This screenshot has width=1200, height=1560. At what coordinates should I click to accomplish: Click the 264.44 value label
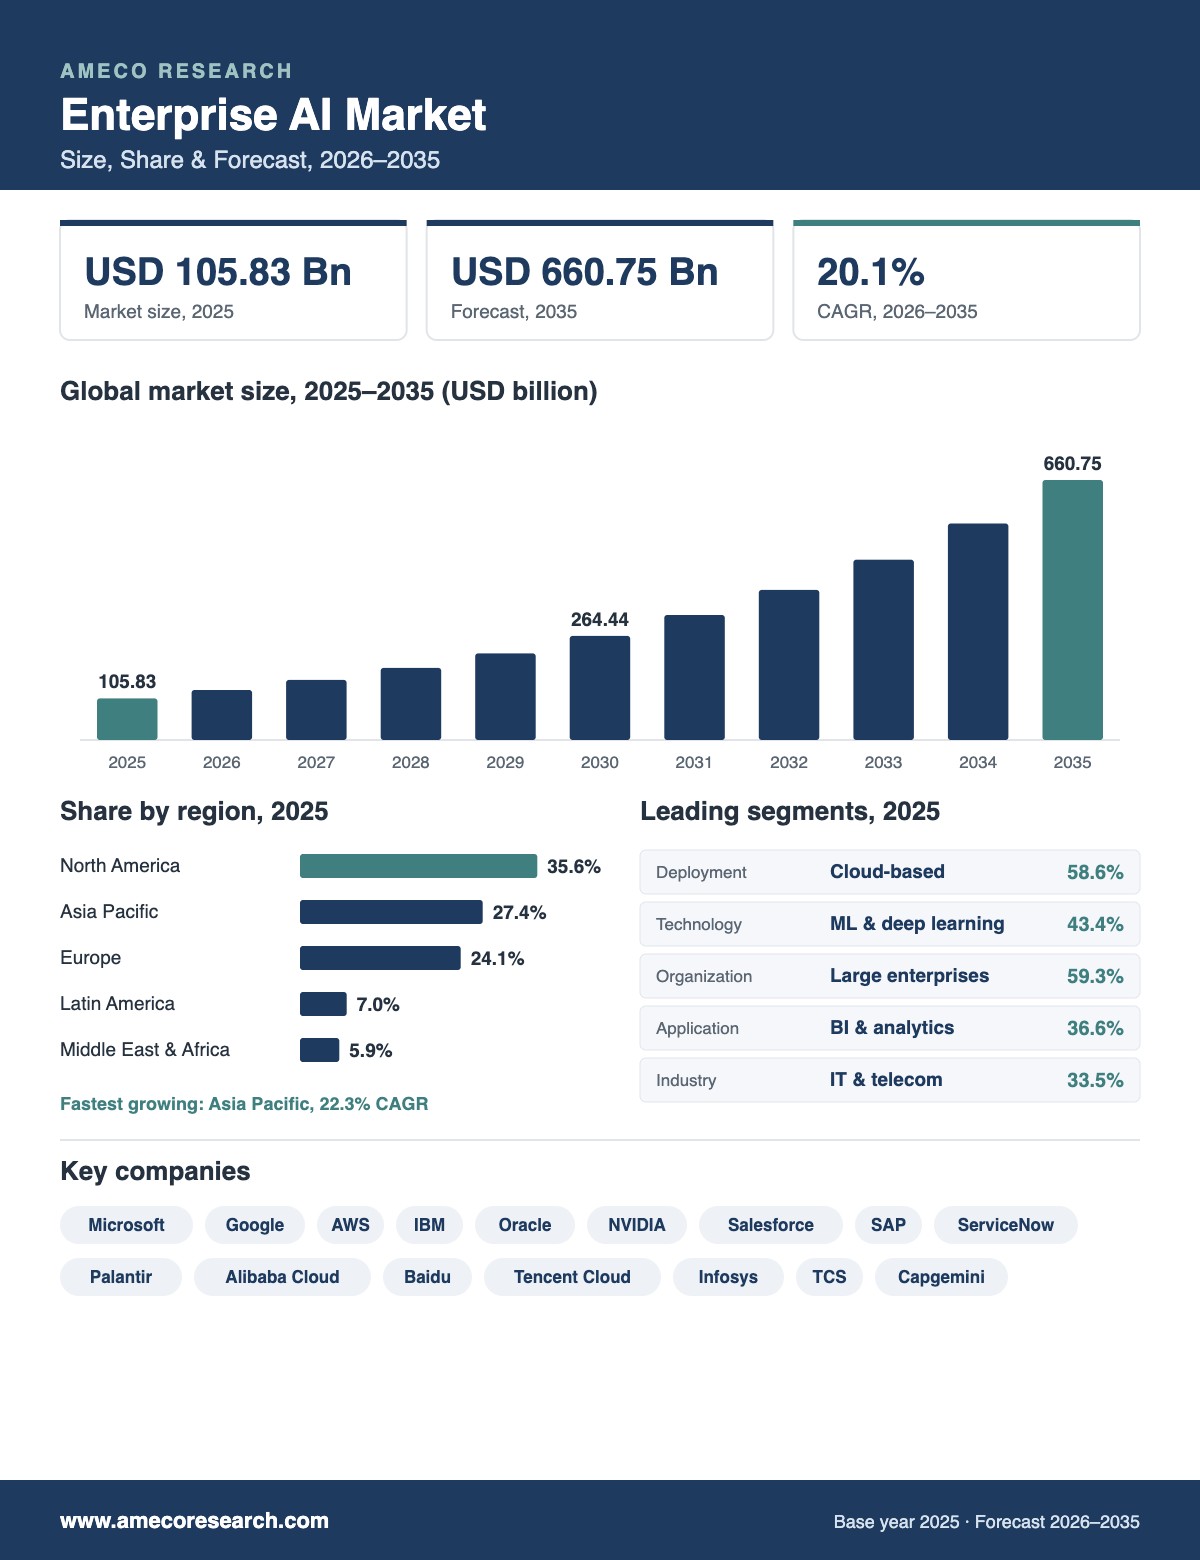(x=600, y=619)
